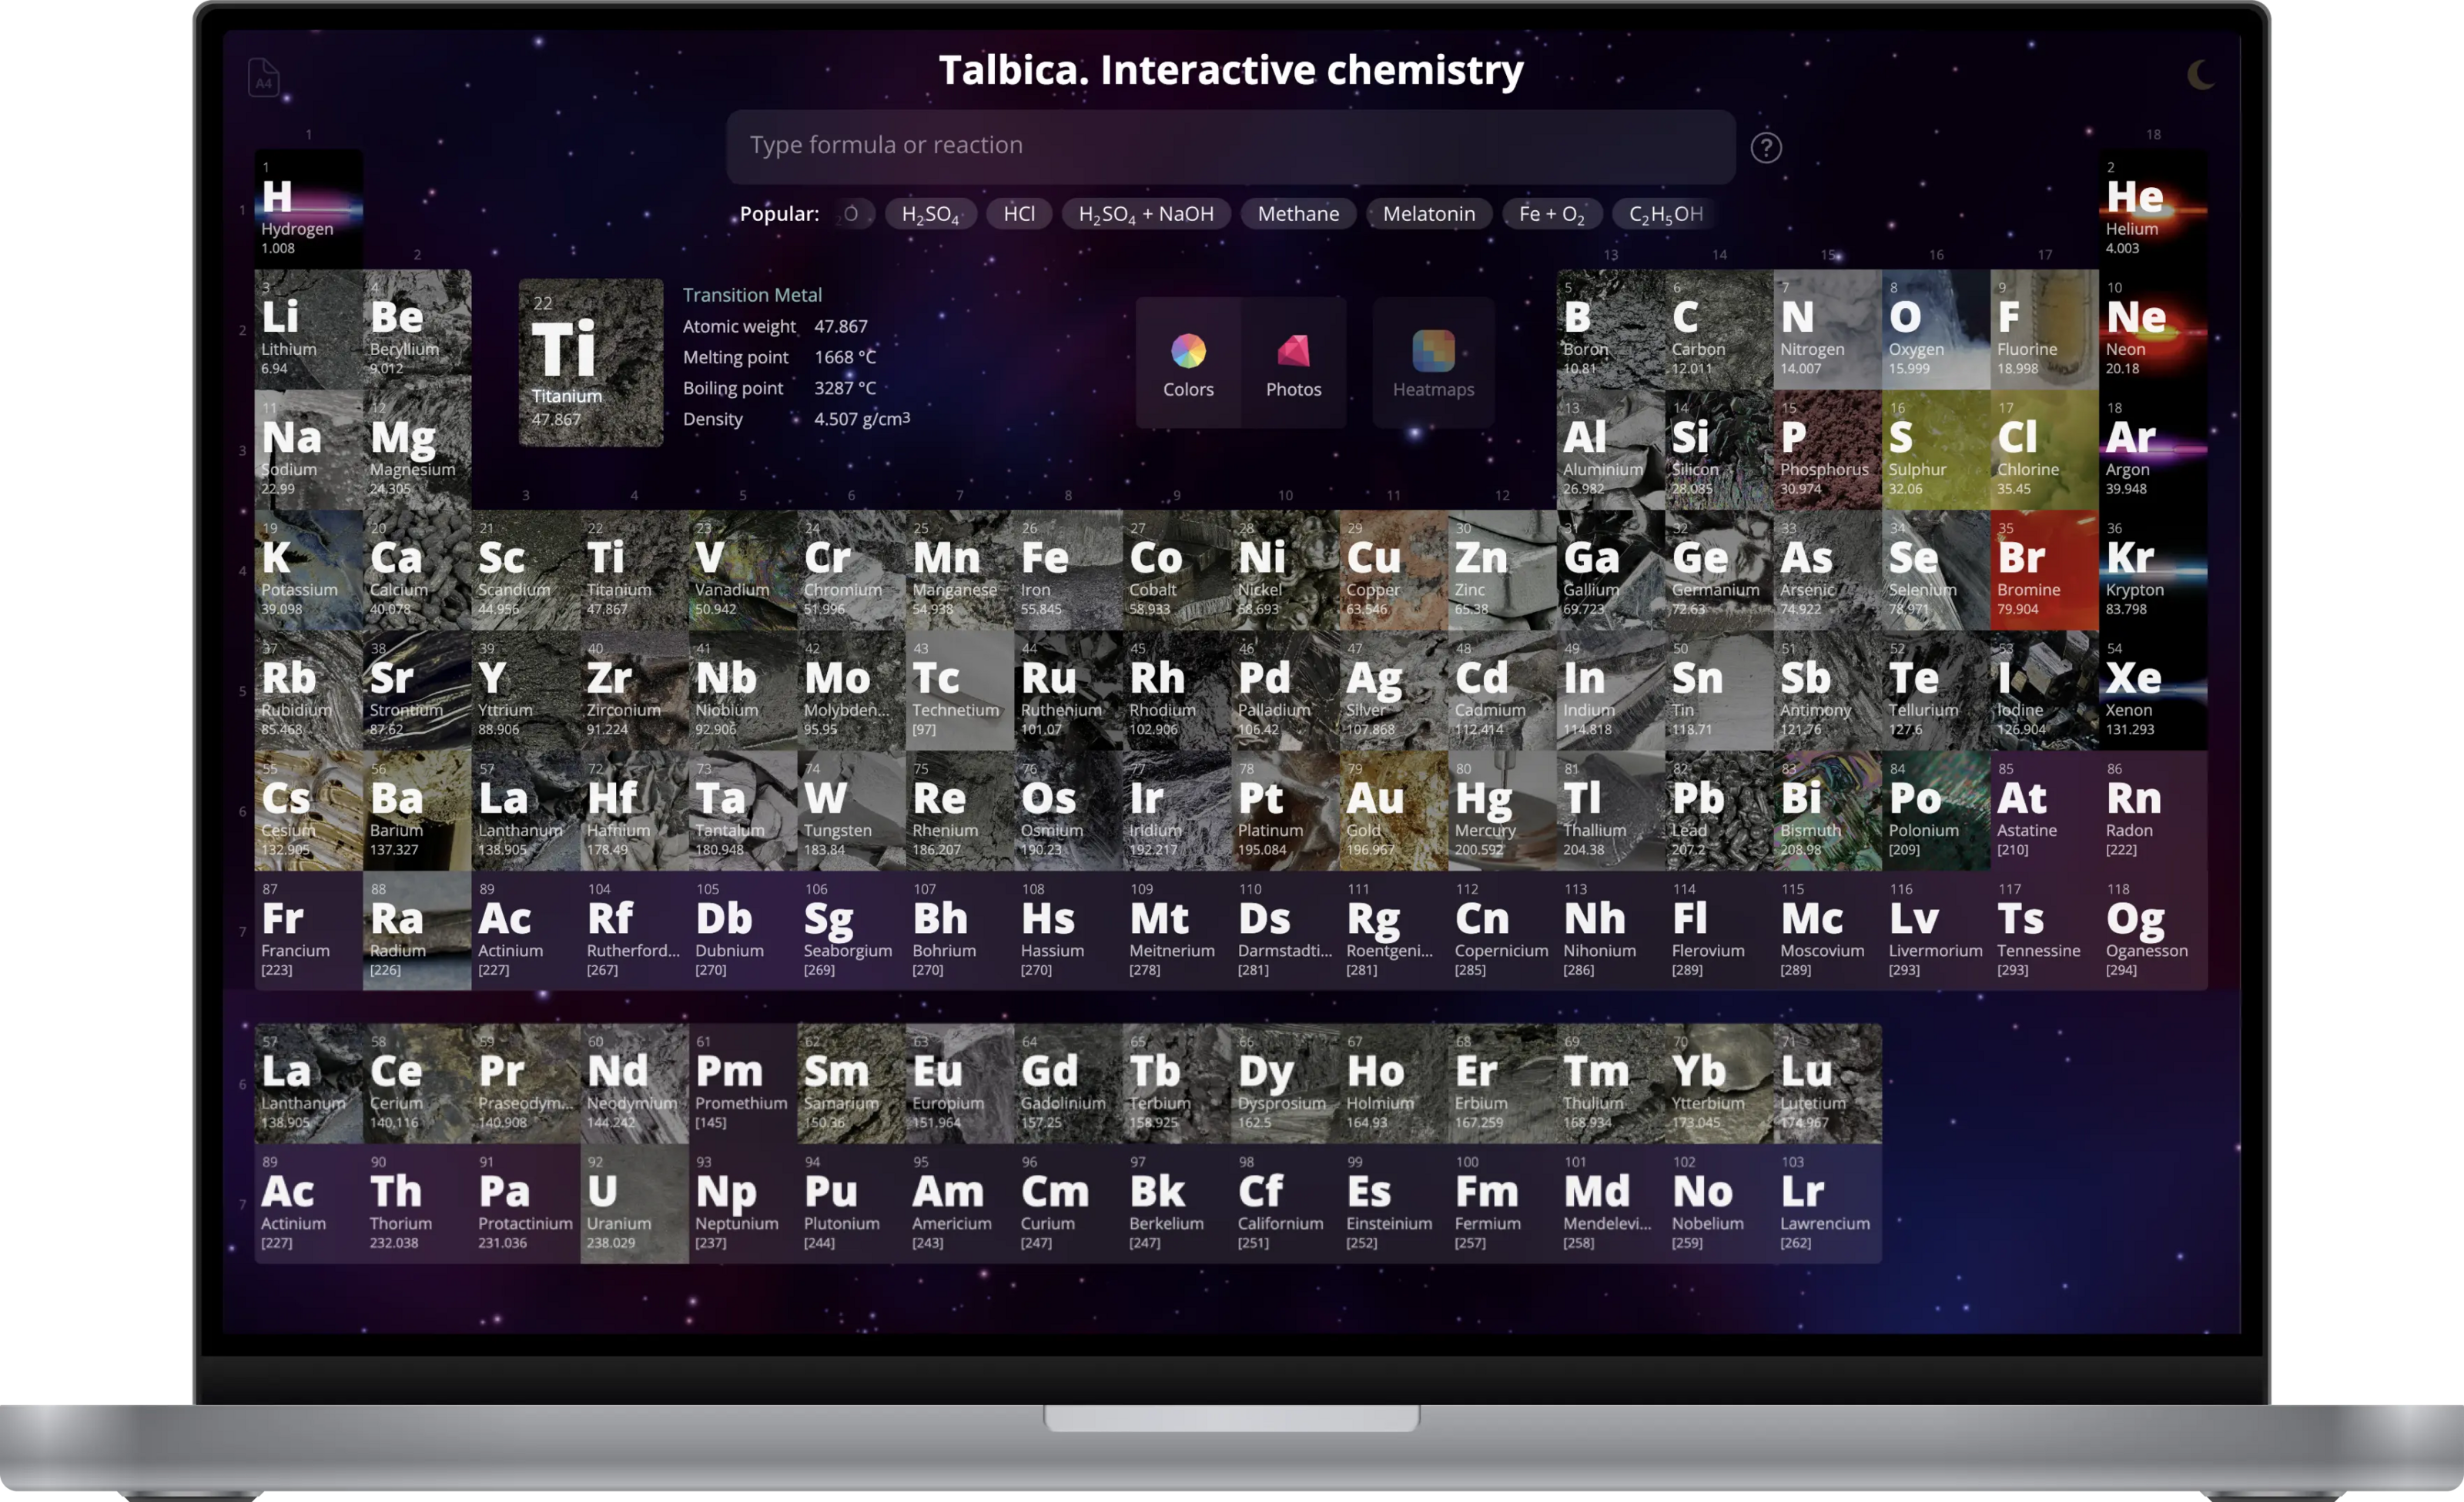The image size is (2464, 1502).
Task: Select the Tennessine element tile
Action: (x=2044, y=931)
